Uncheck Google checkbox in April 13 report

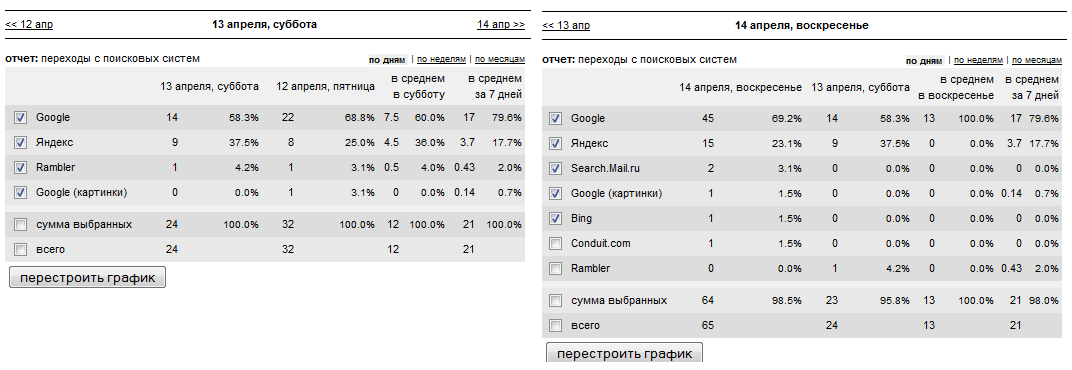tap(21, 118)
